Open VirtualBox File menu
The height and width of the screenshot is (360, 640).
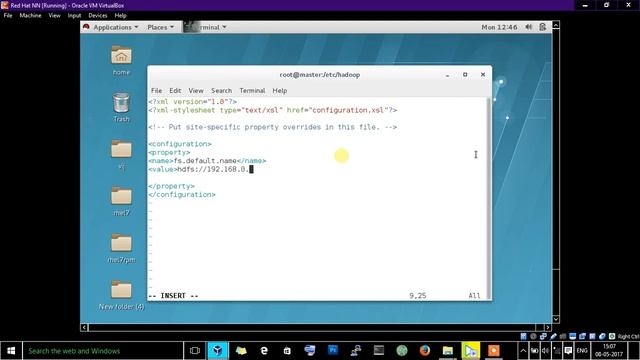[8, 16]
